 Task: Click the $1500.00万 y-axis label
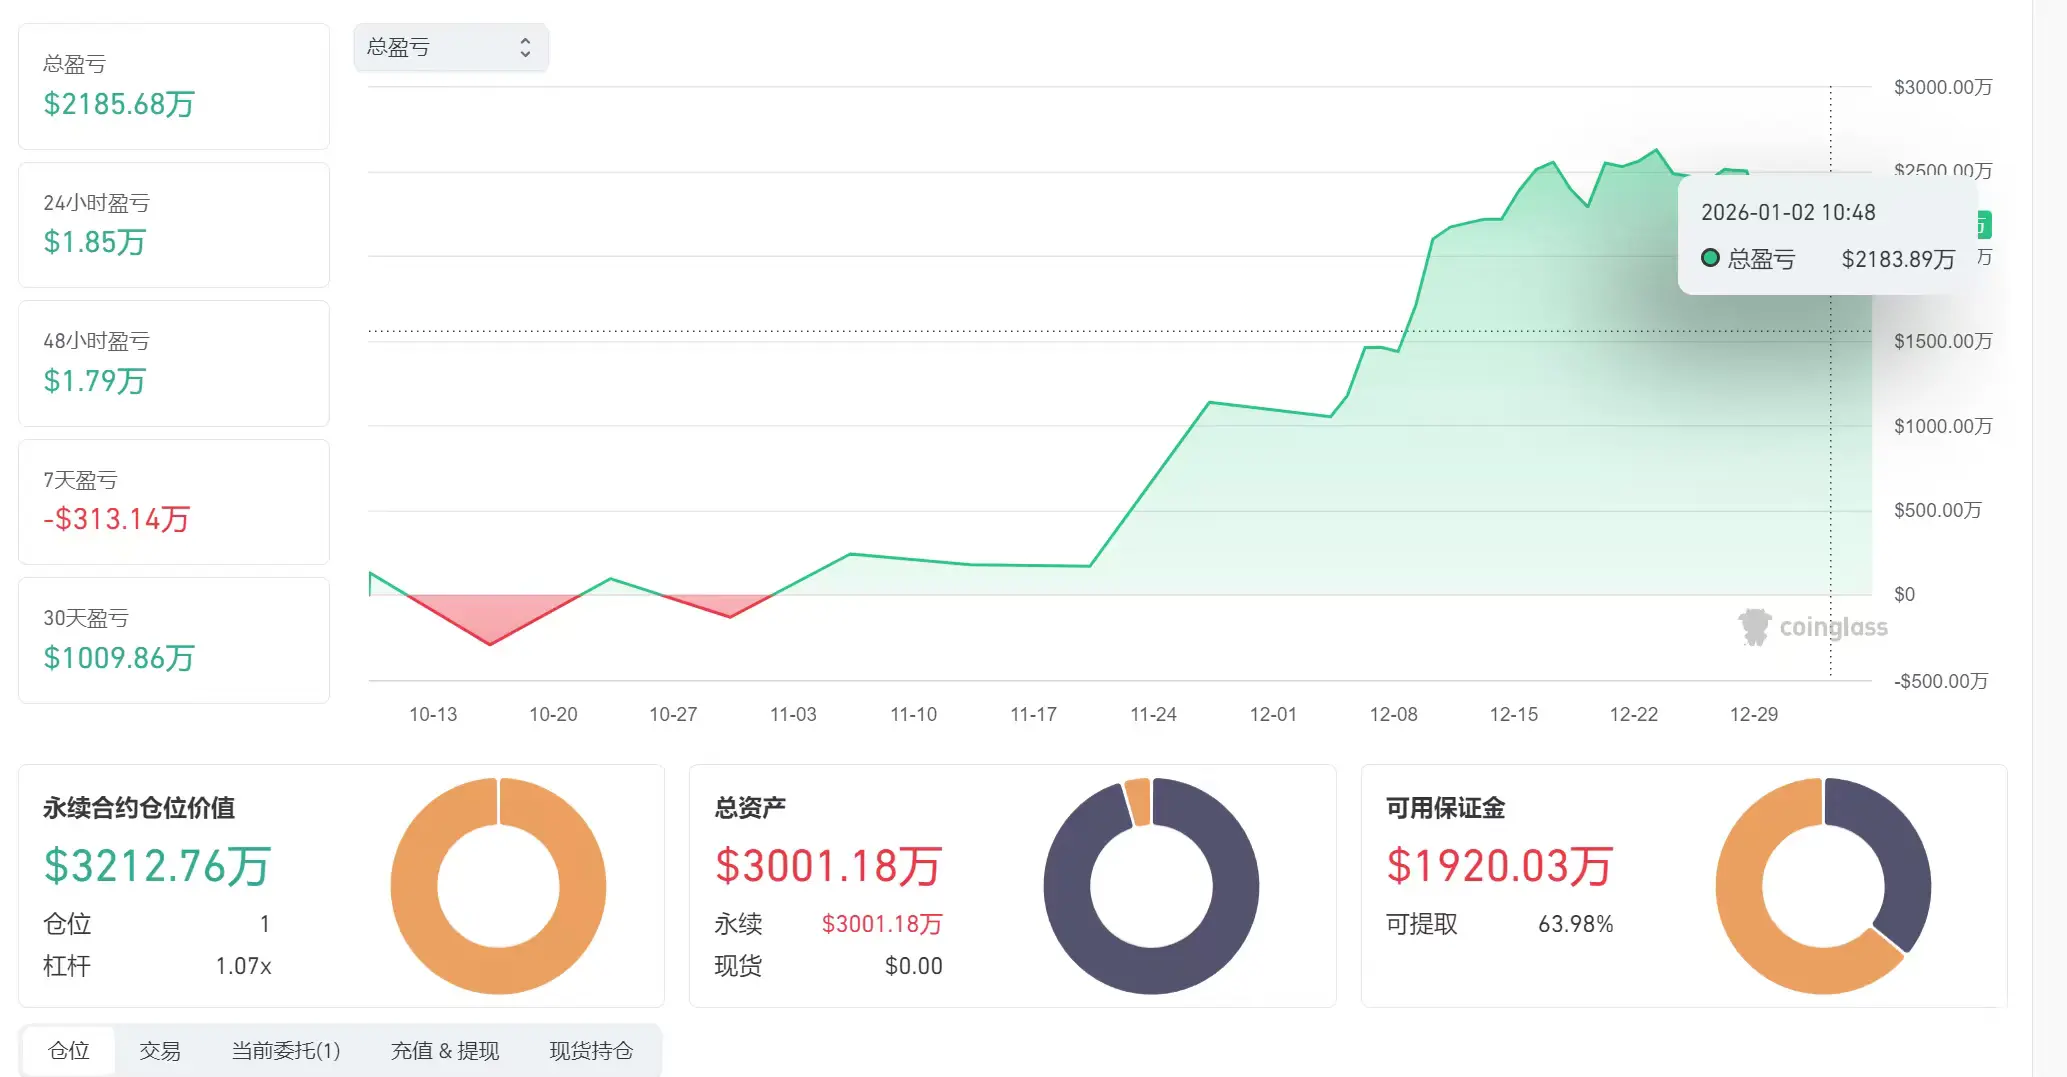click(1943, 341)
